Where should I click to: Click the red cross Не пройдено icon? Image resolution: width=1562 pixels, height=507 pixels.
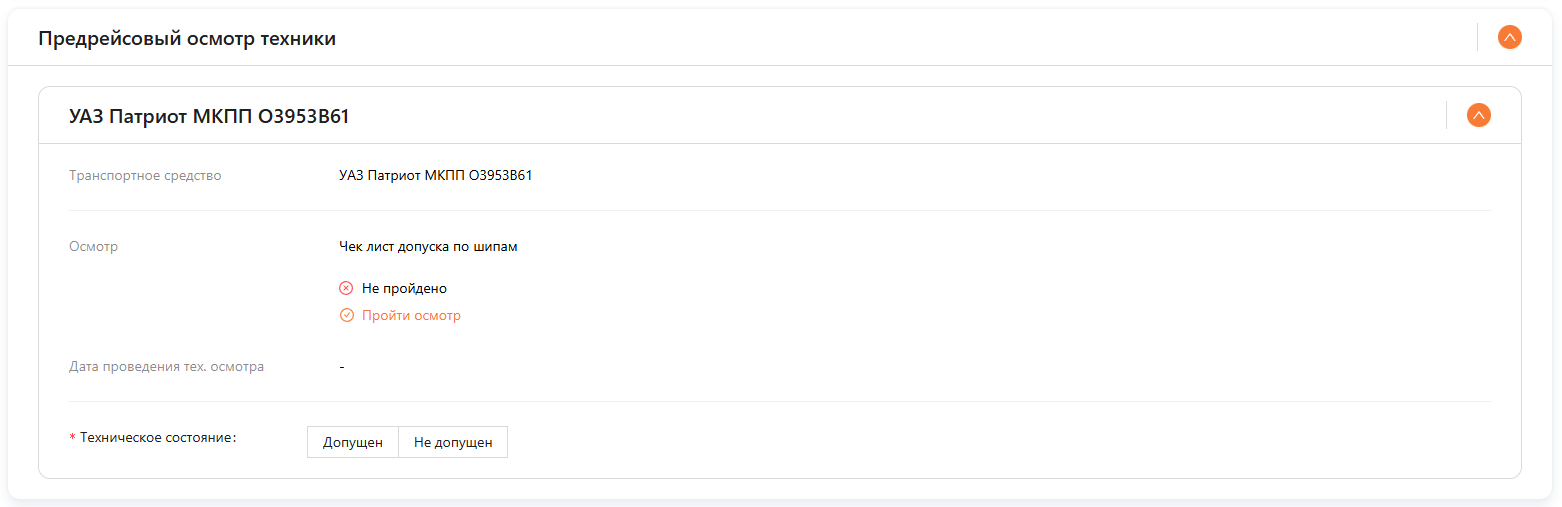coord(347,288)
